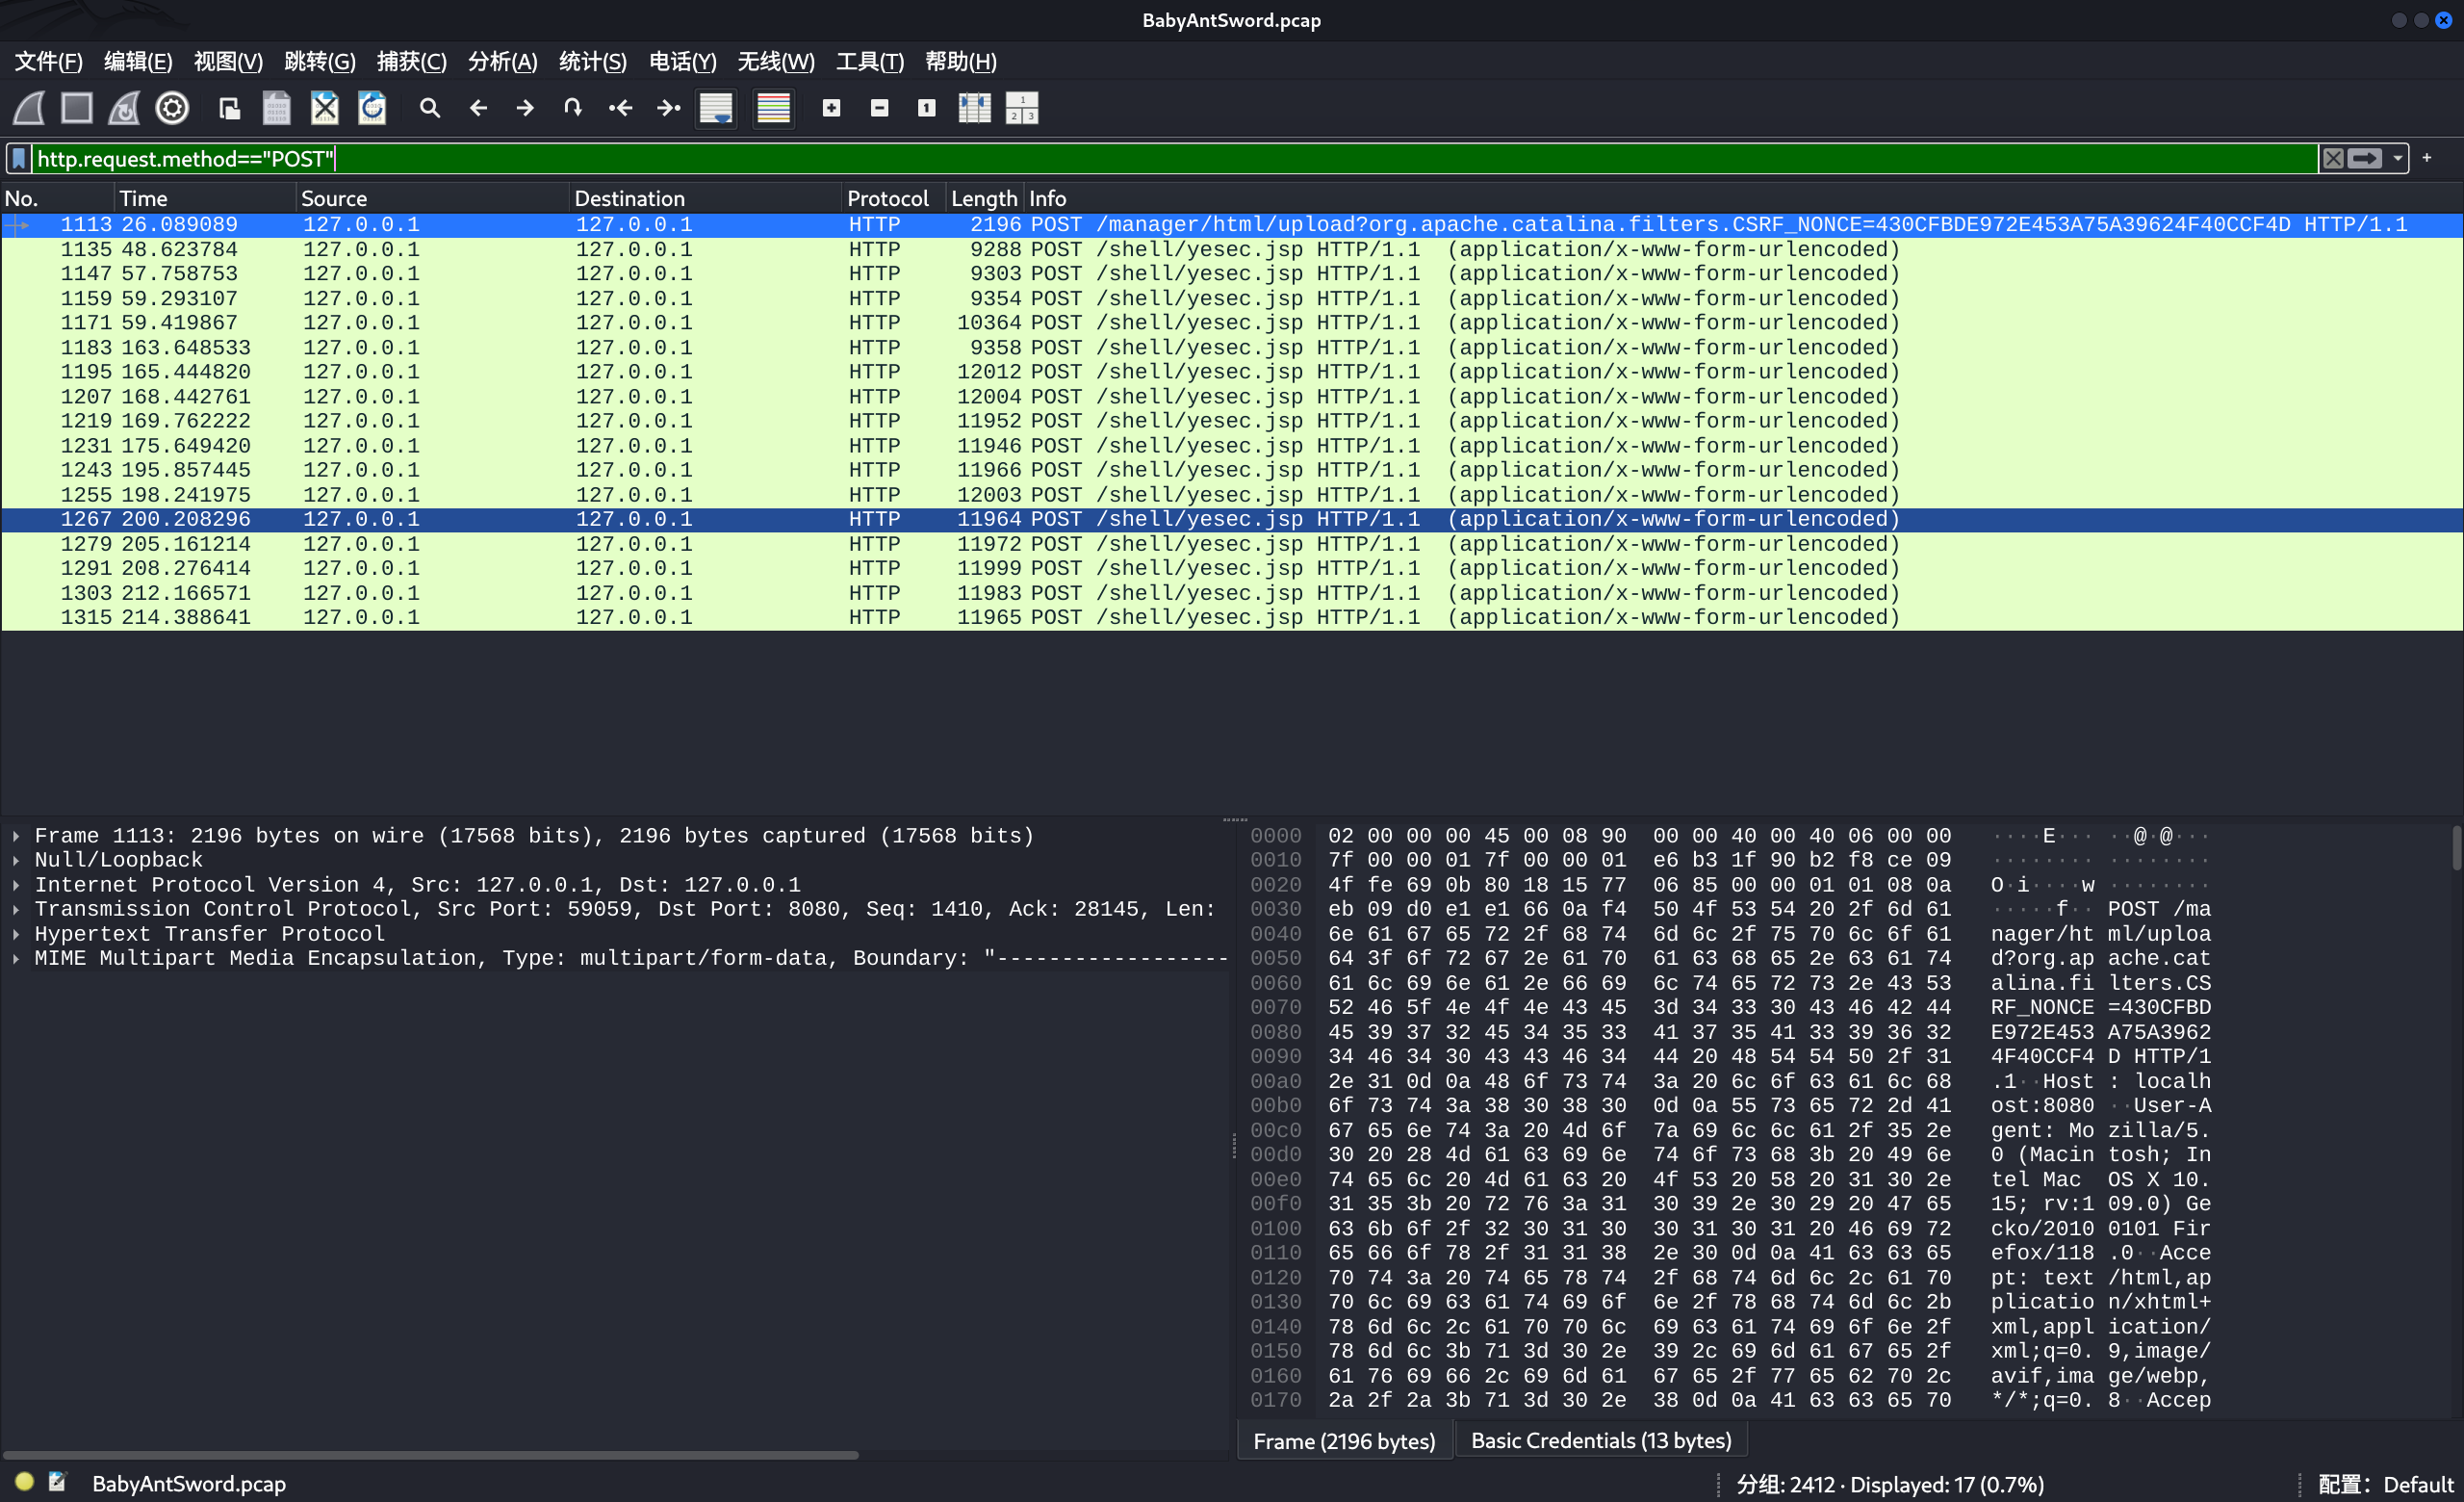
Task: Open the 统计(S) menu
Action: click(592, 62)
